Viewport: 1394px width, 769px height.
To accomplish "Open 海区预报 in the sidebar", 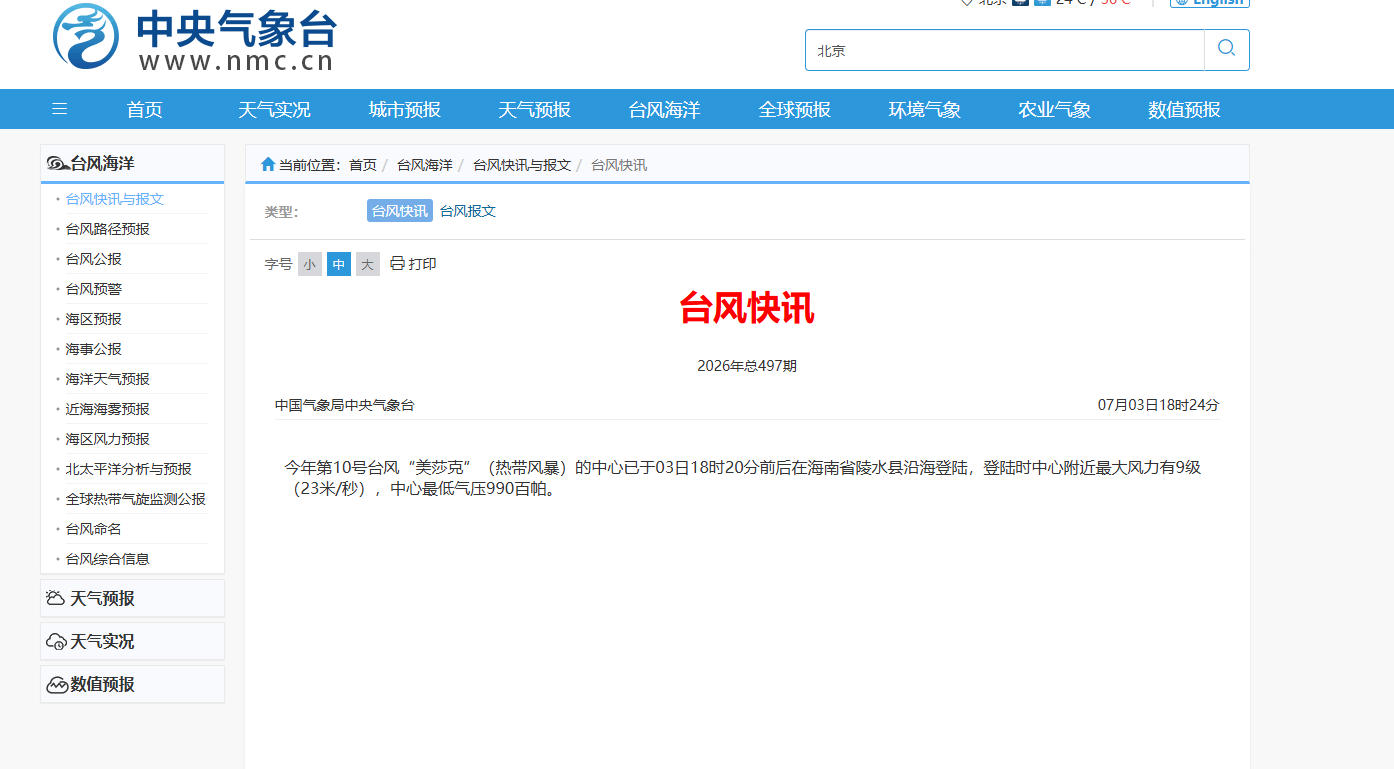I will pyautogui.click(x=94, y=319).
